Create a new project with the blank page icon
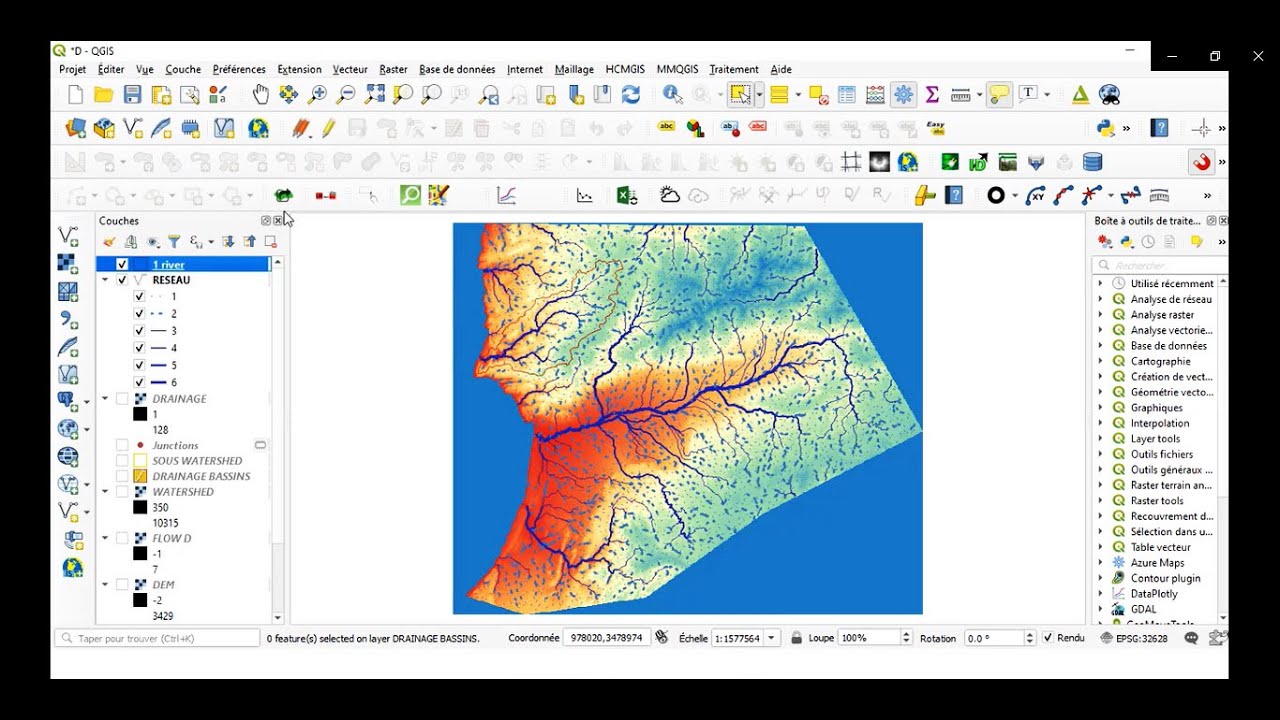Screen dimensions: 1280x720 (x=75, y=95)
